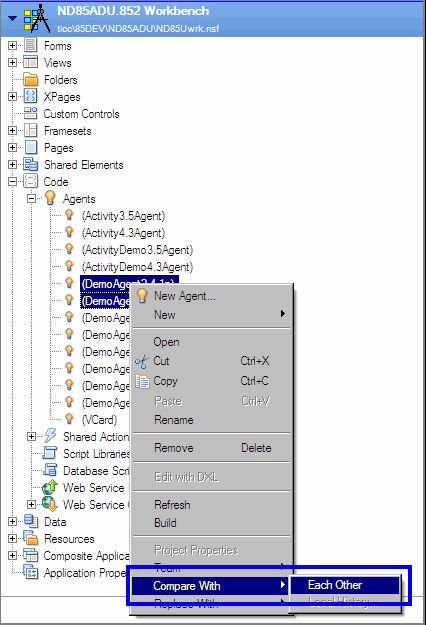The image size is (426, 625).
Task: Expand the XPages tree node
Action: pos(12,96)
